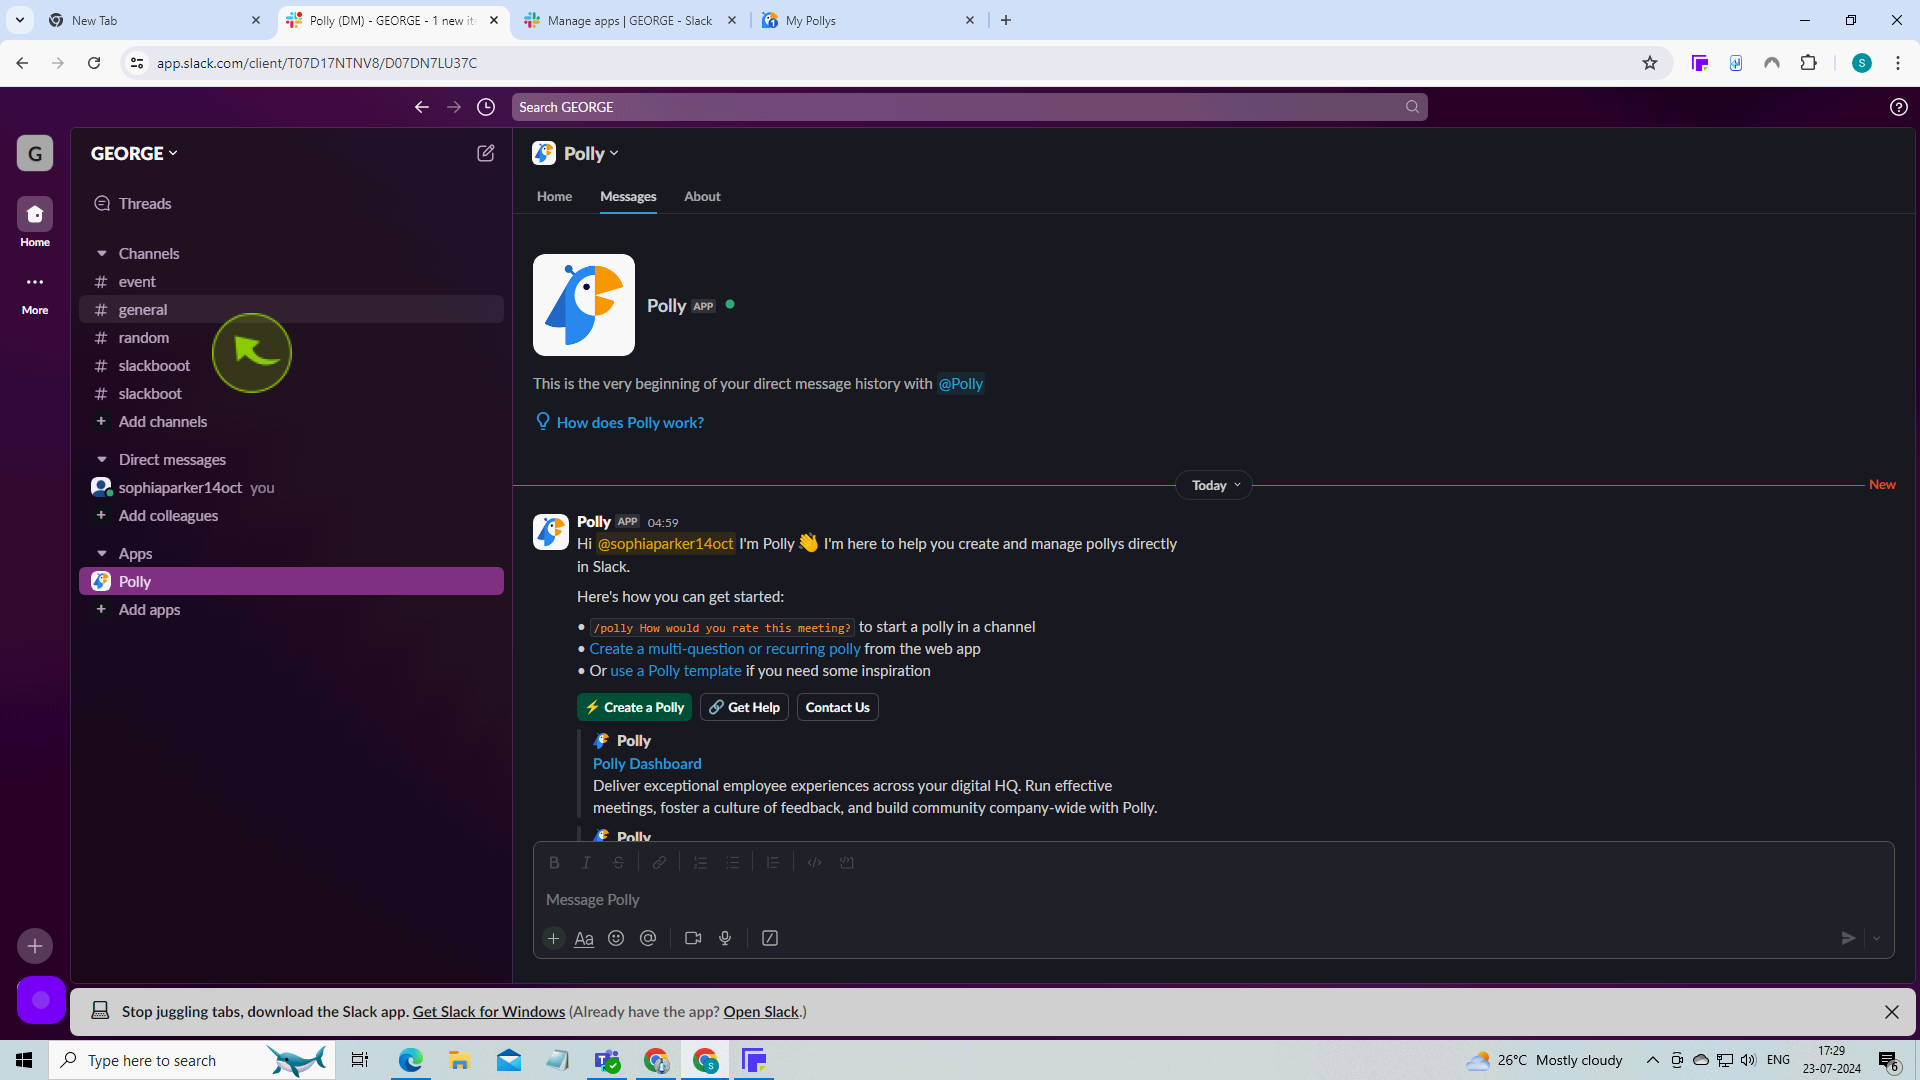Click the GEORGE workspace G avatar
The image size is (1920, 1080).
click(x=35, y=153)
